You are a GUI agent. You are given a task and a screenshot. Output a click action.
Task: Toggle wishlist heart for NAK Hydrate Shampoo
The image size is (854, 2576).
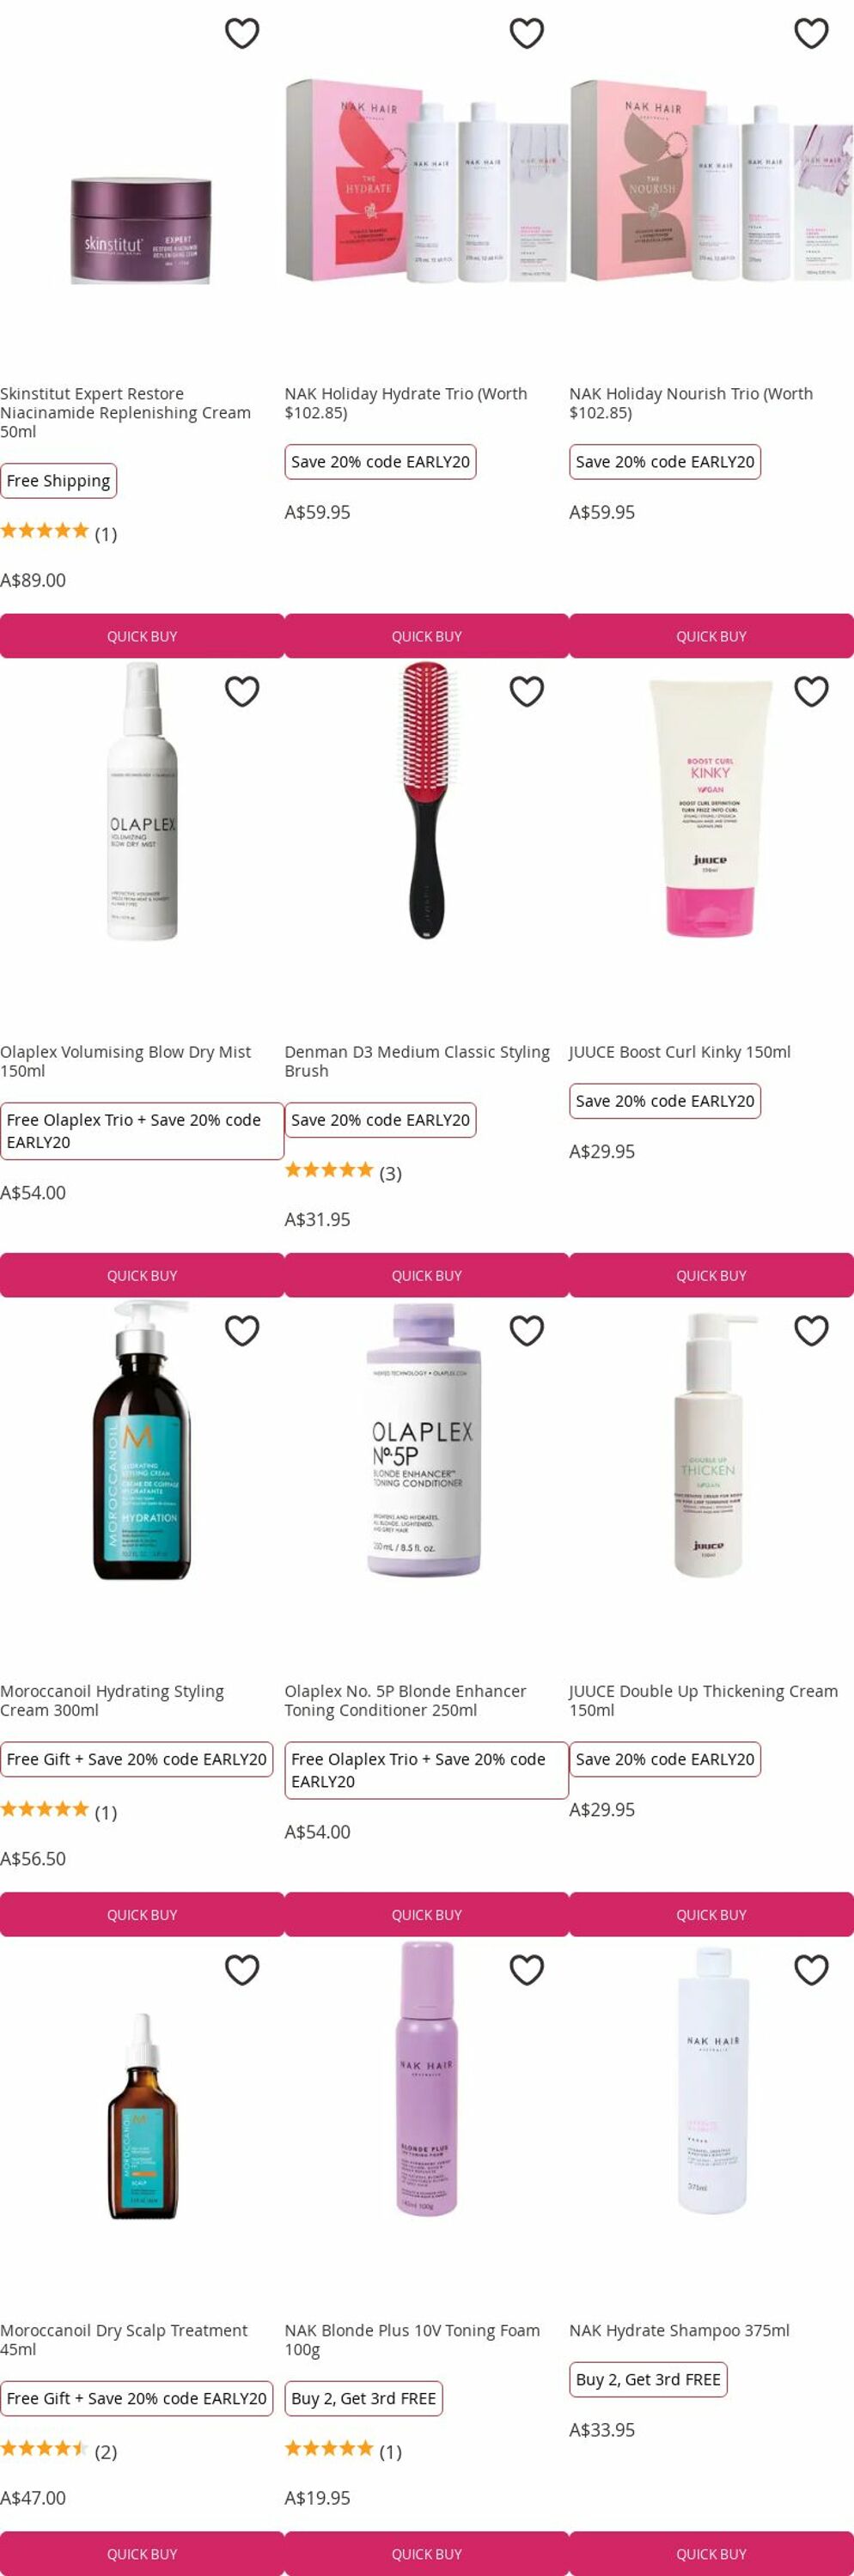[x=811, y=1969]
